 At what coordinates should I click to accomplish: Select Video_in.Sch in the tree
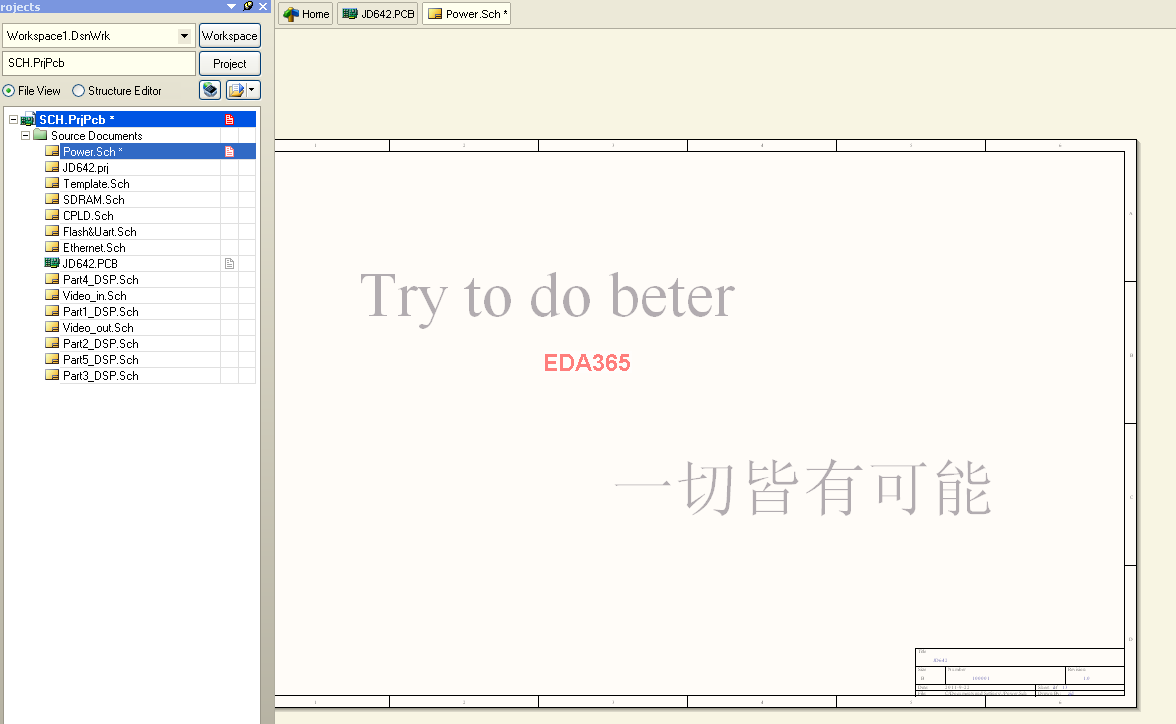pos(94,296)
